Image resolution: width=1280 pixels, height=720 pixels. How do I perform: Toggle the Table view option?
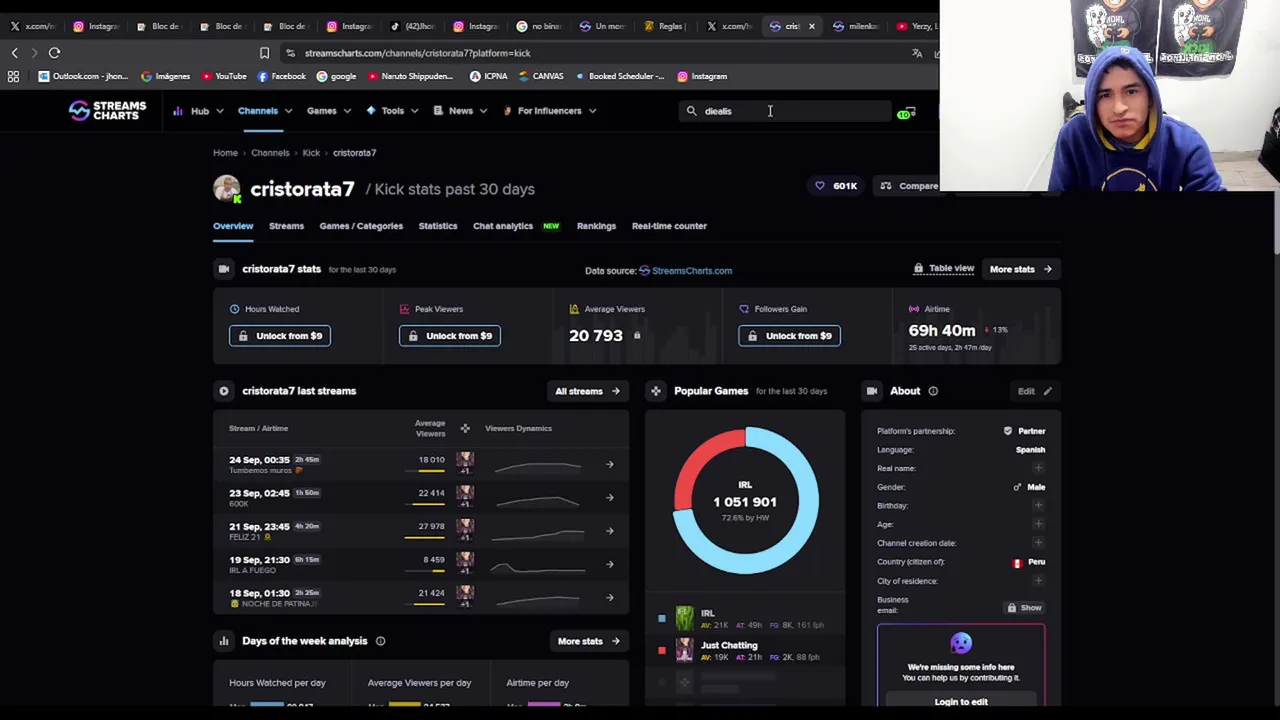tap(943, 268)
